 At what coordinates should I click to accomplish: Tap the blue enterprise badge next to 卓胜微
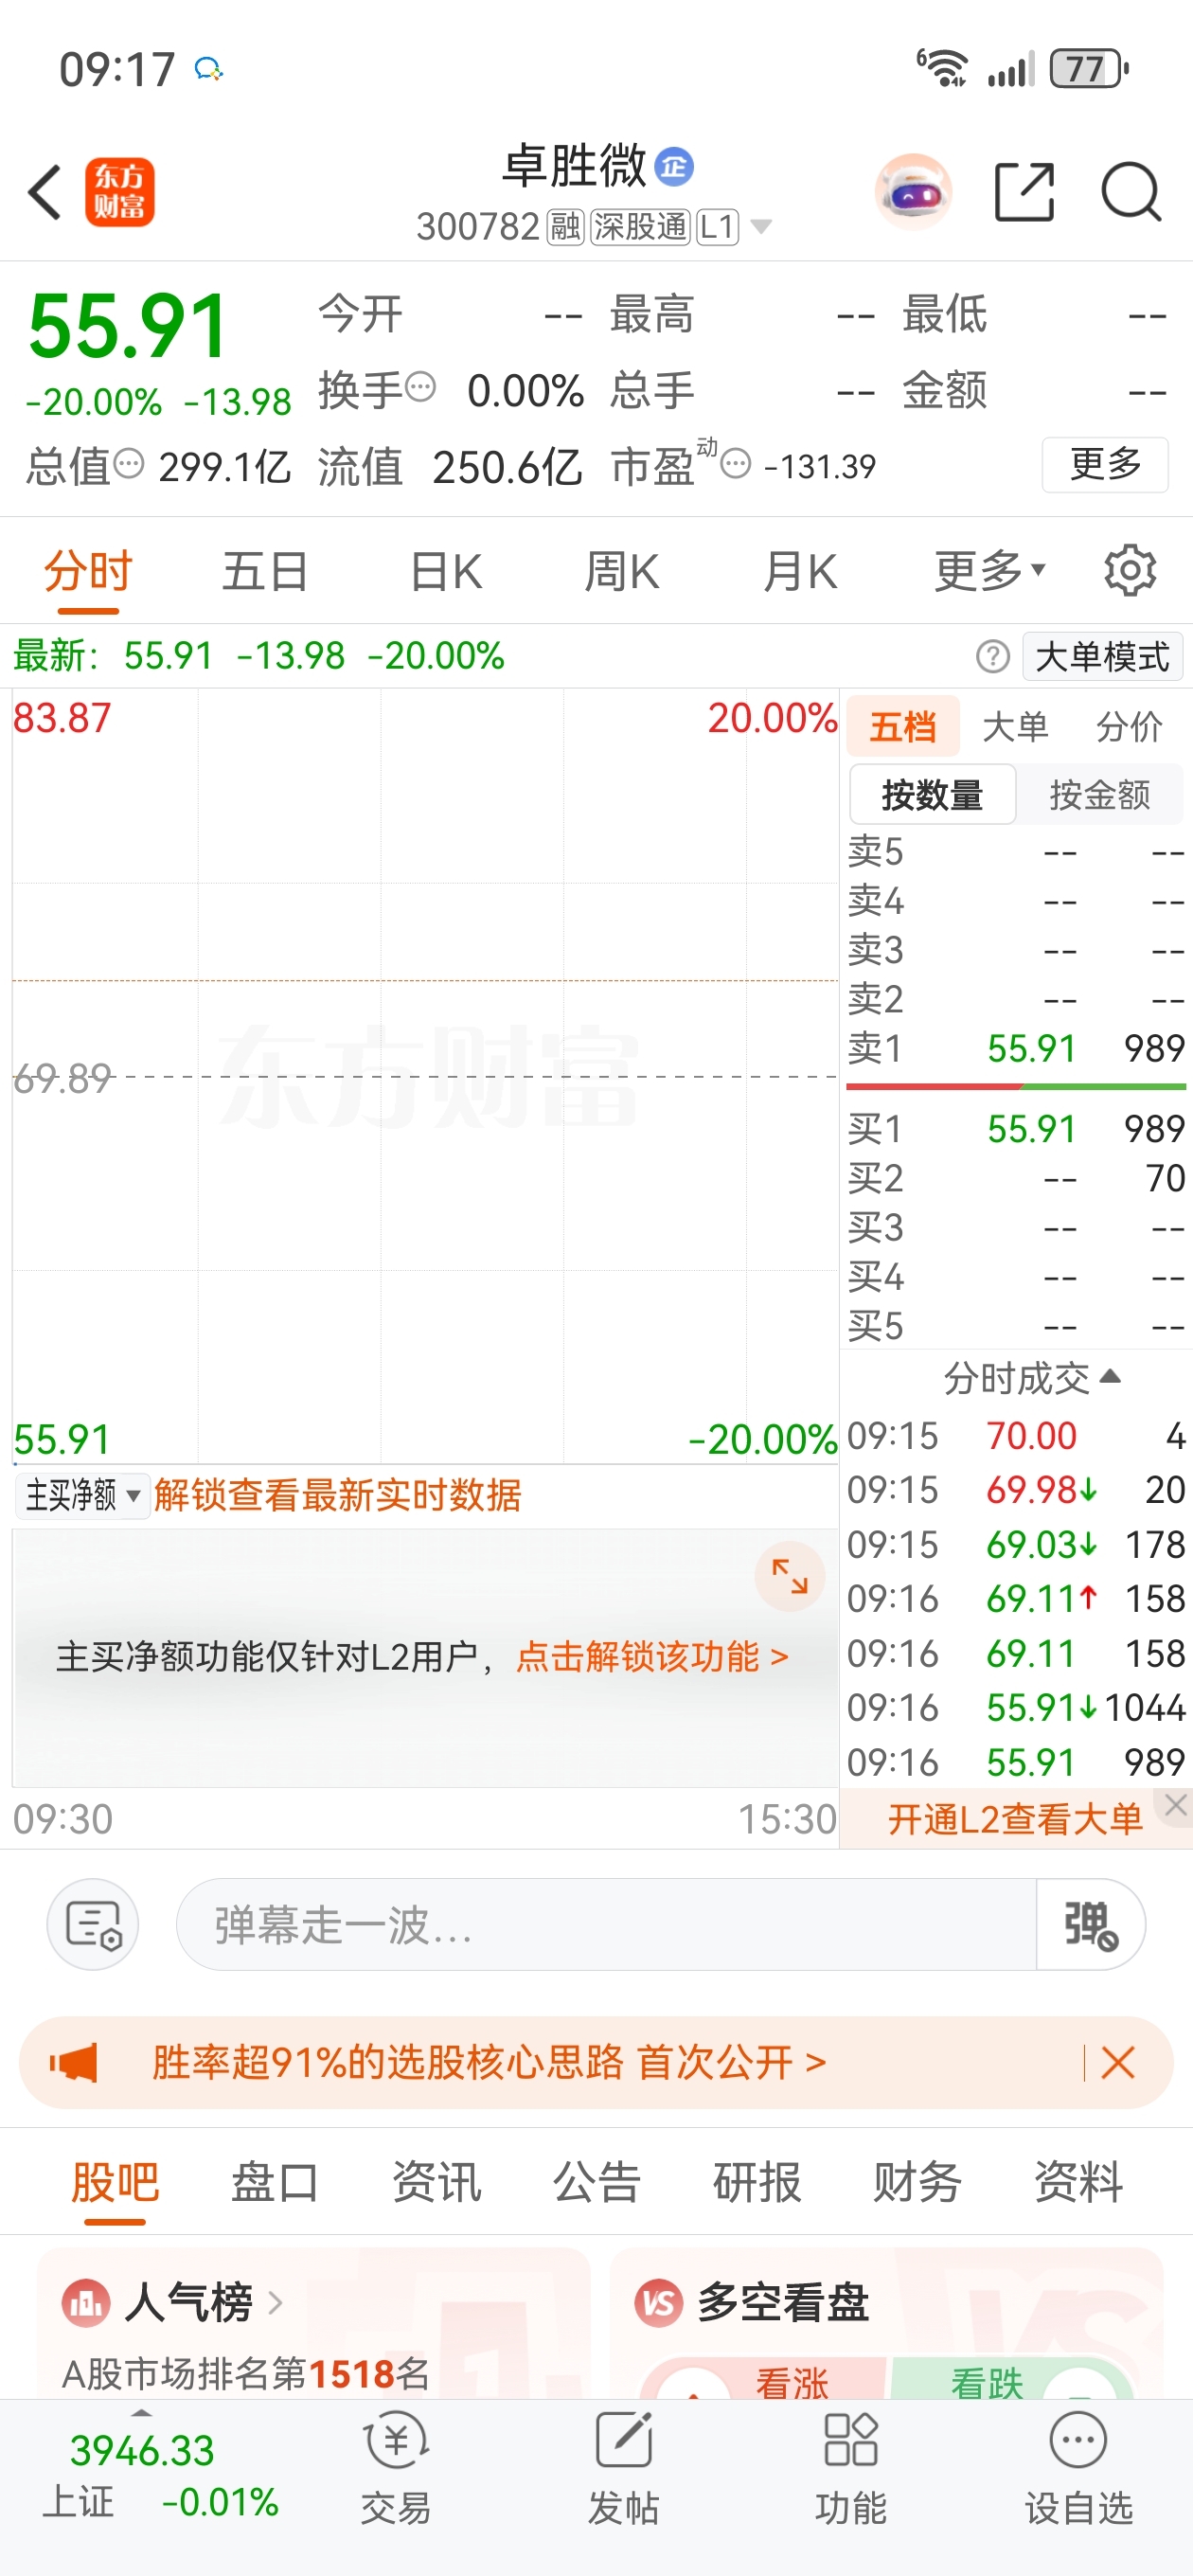coord(674,166)
